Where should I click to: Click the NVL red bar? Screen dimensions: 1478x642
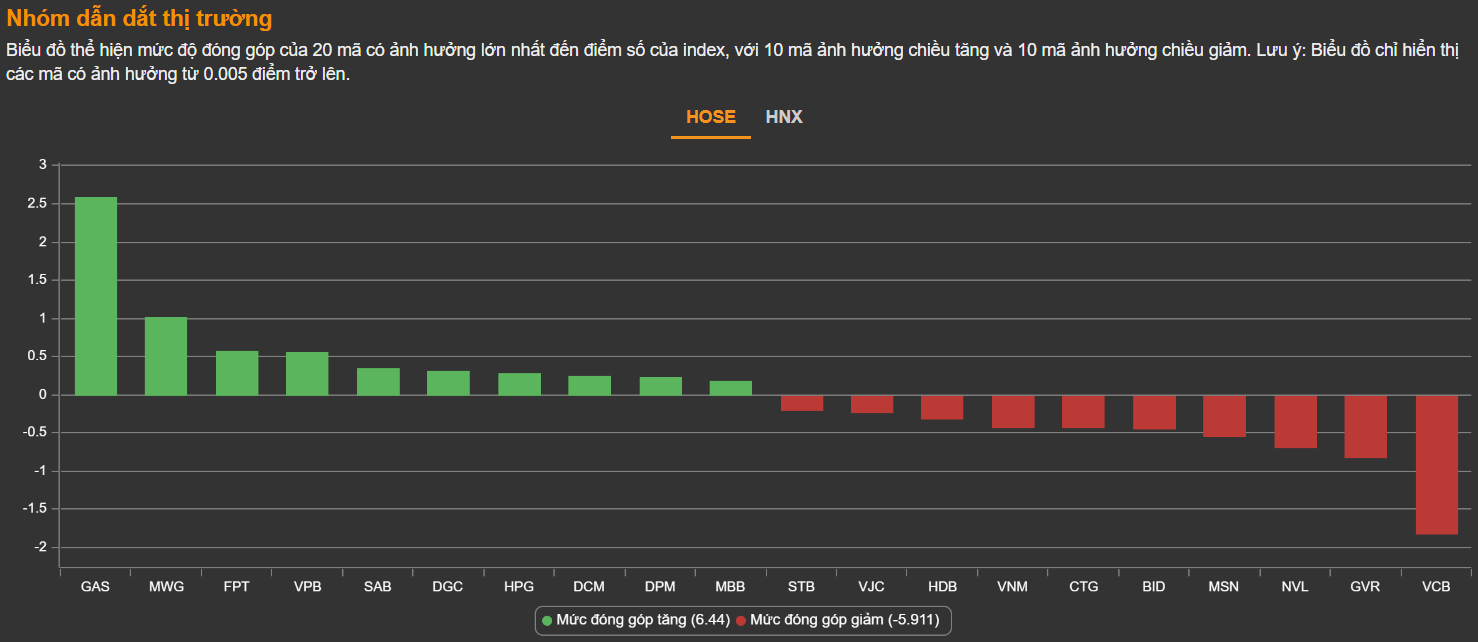(x=1295, y=421)
